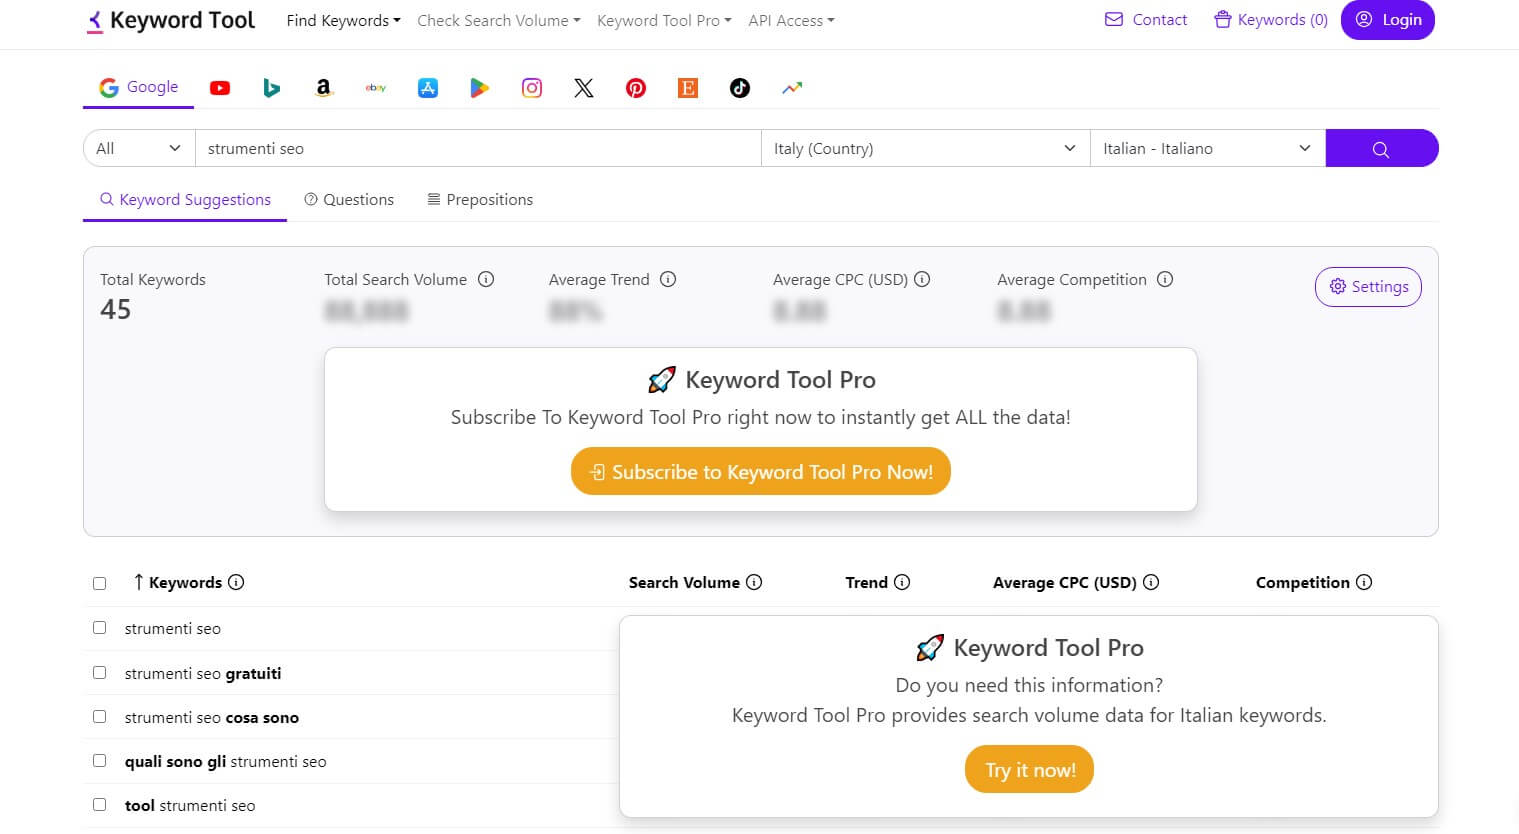The height and width of the screenshot is (834, 1519).
Task: Open the Keywords (0) basket
Action: point(1271,19)
